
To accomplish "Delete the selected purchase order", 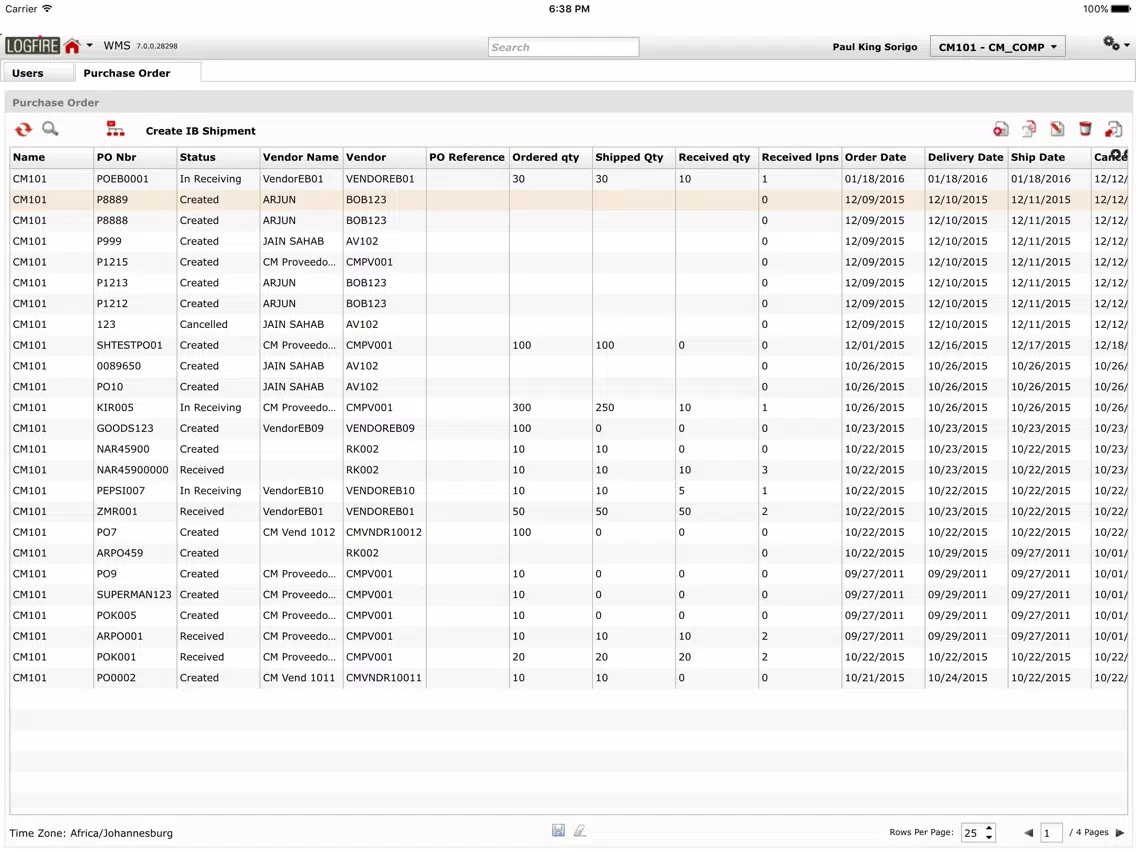I will [1085, 130].
